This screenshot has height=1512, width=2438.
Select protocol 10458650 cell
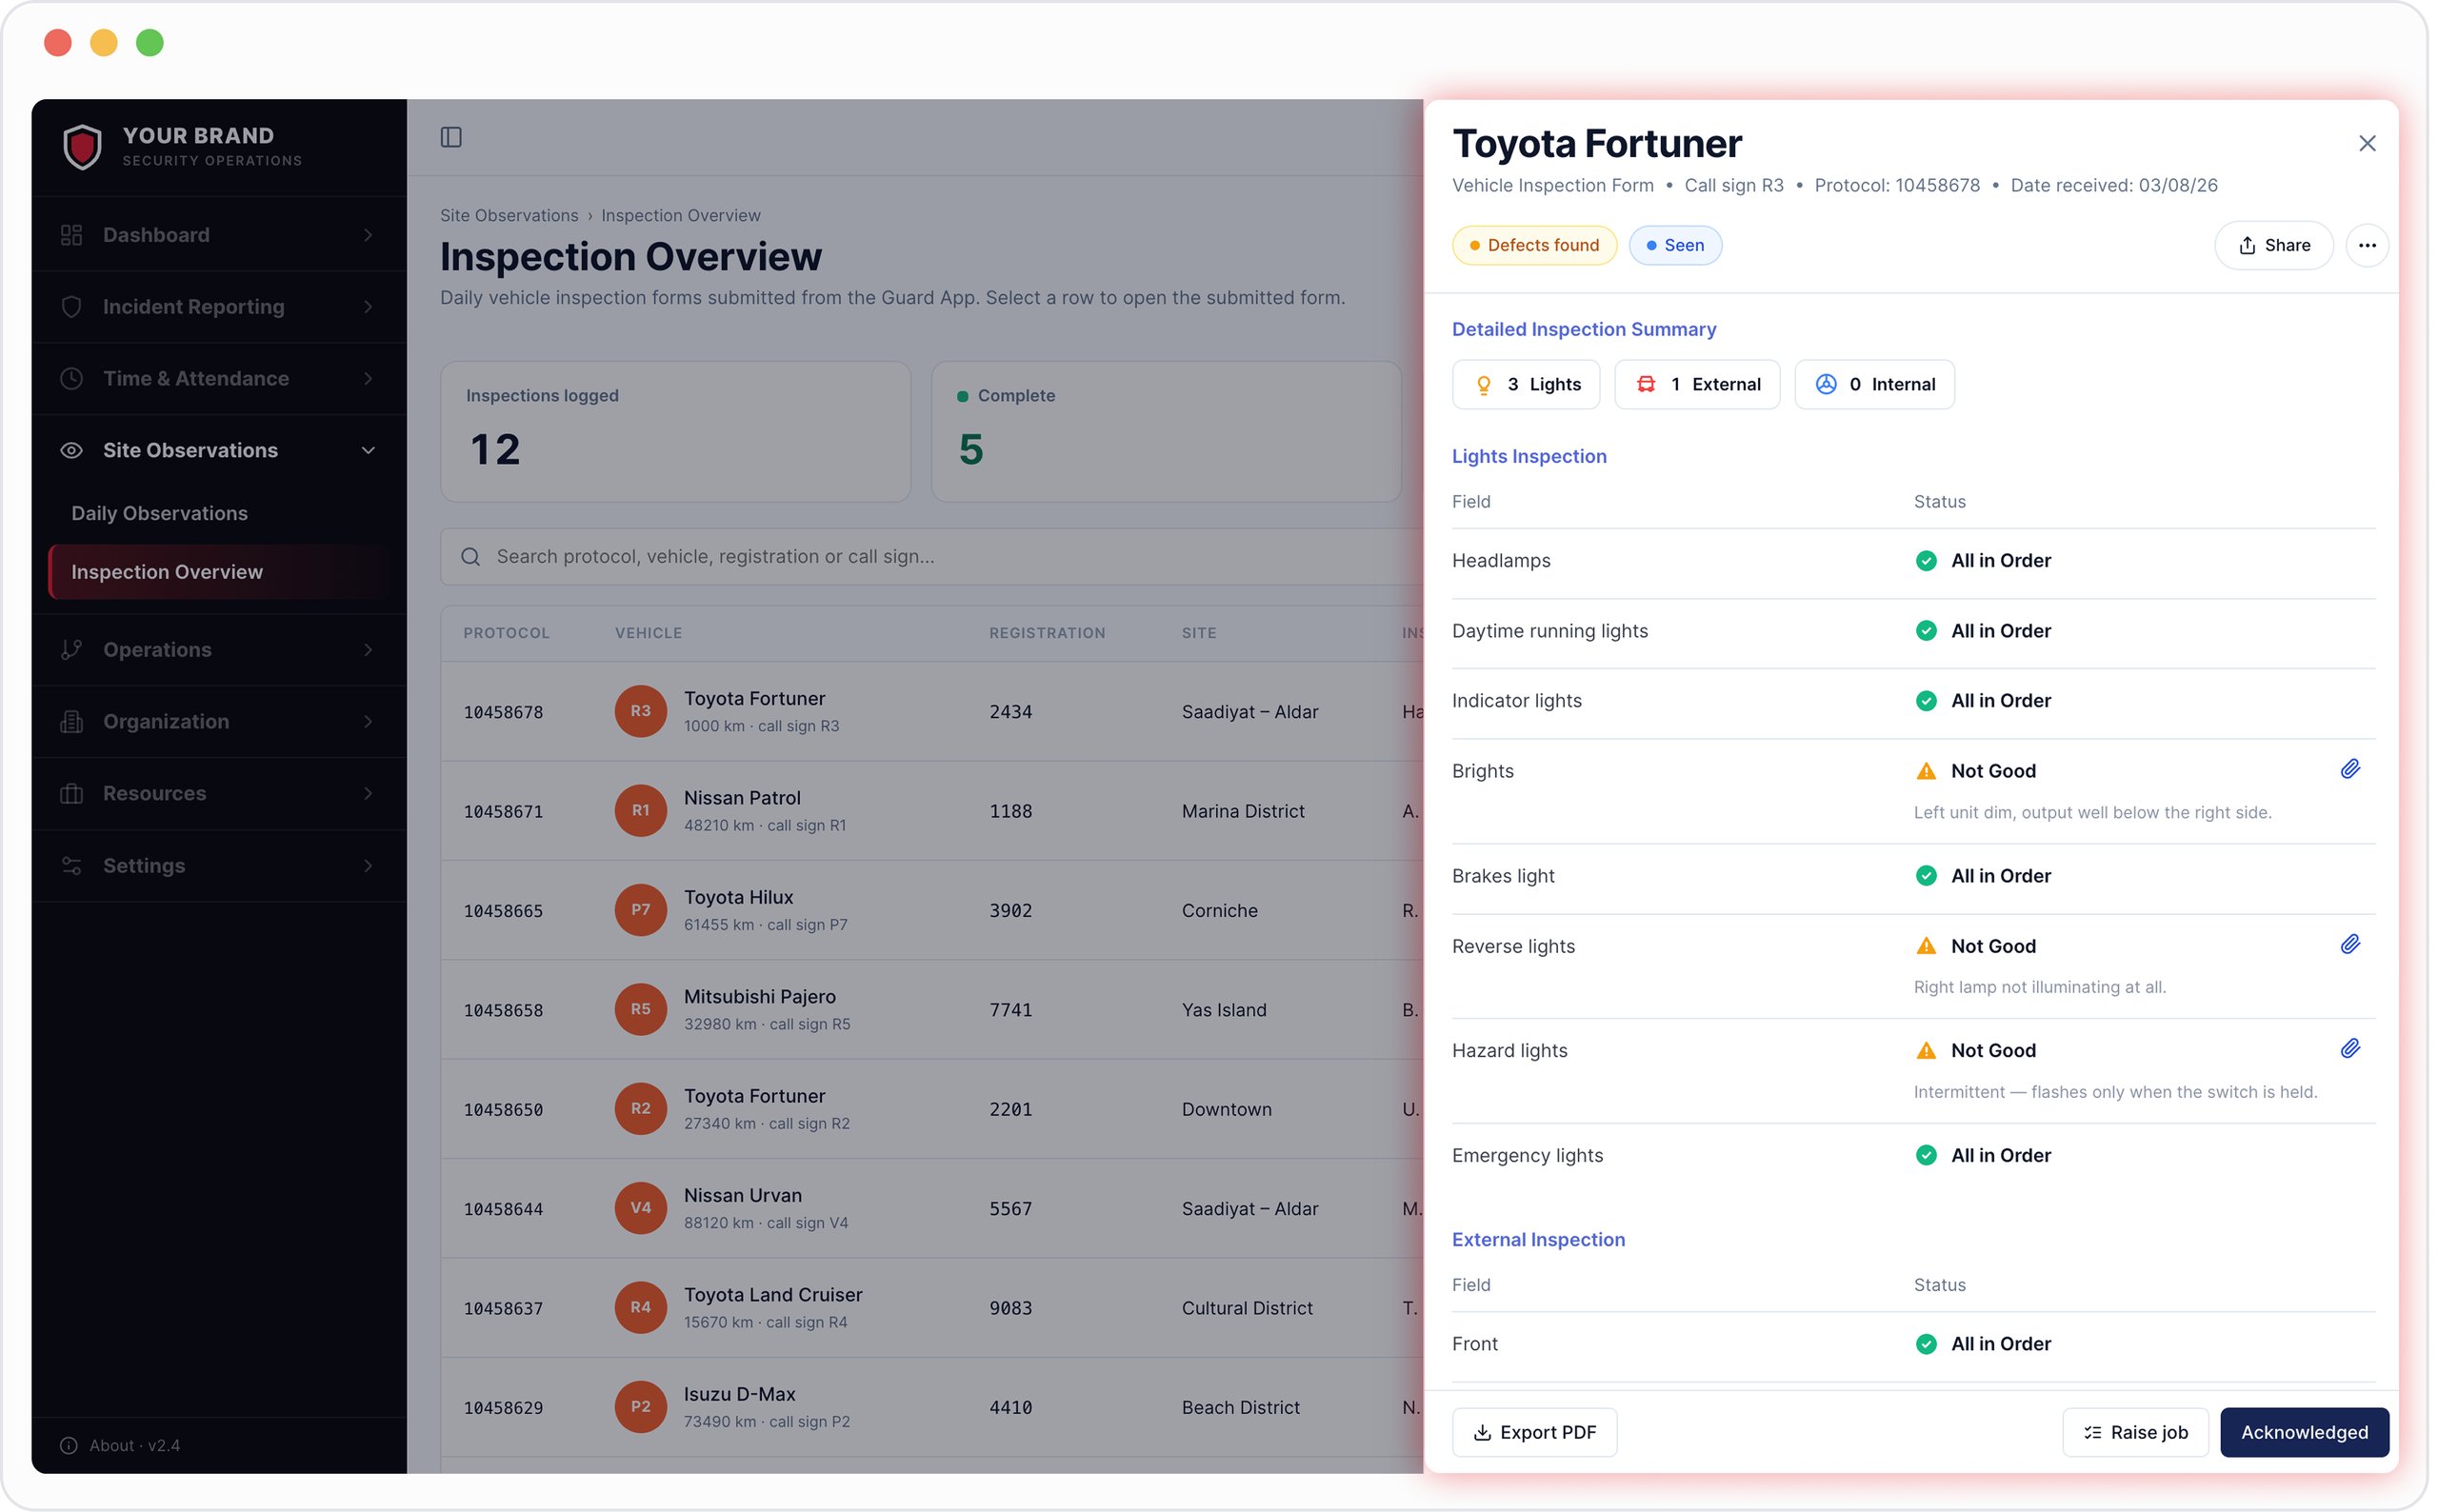coord(503,1109)
